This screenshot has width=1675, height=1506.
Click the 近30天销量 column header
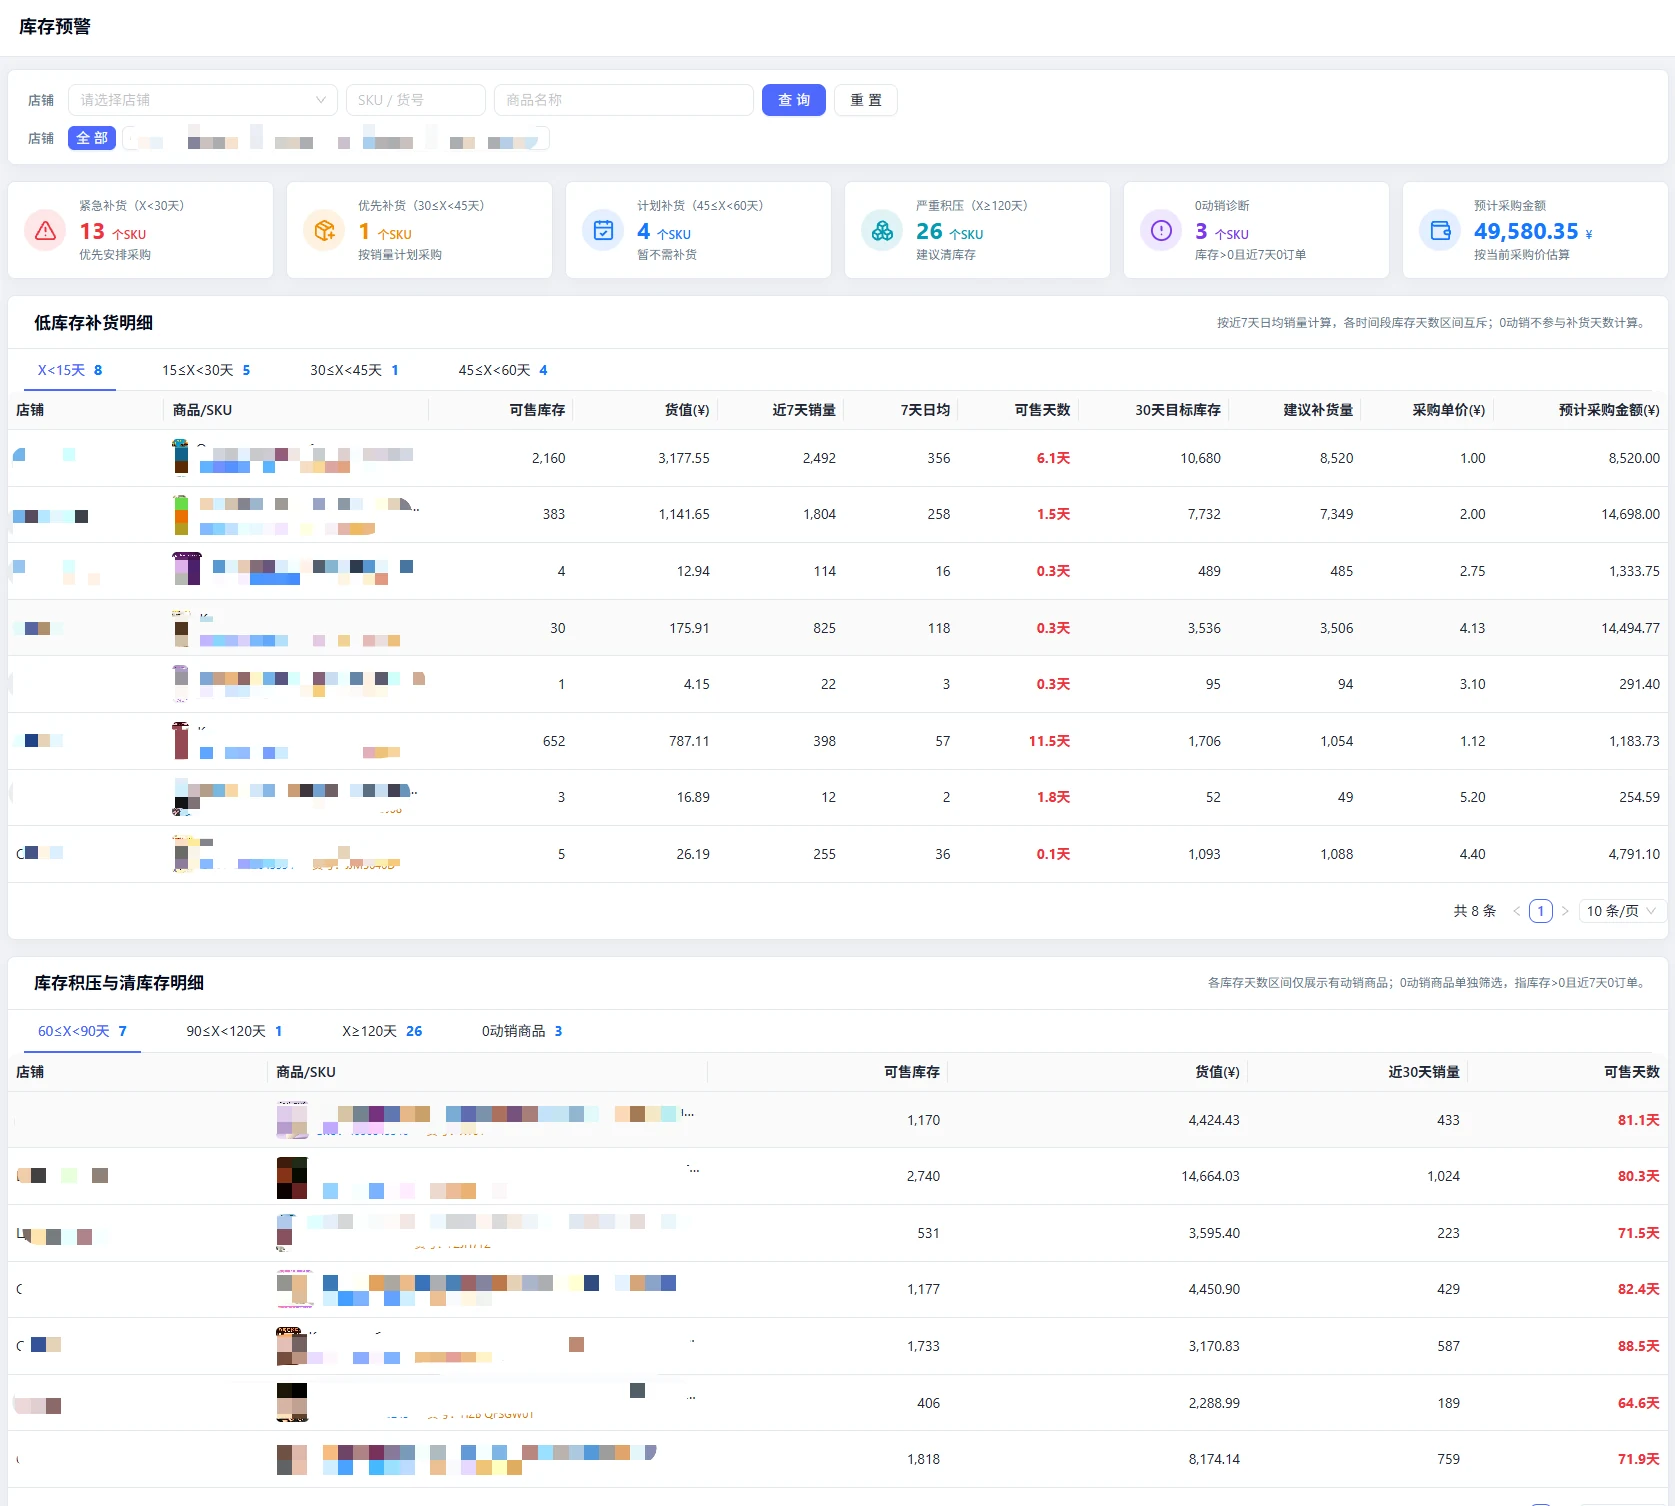coord(1424,1072)
